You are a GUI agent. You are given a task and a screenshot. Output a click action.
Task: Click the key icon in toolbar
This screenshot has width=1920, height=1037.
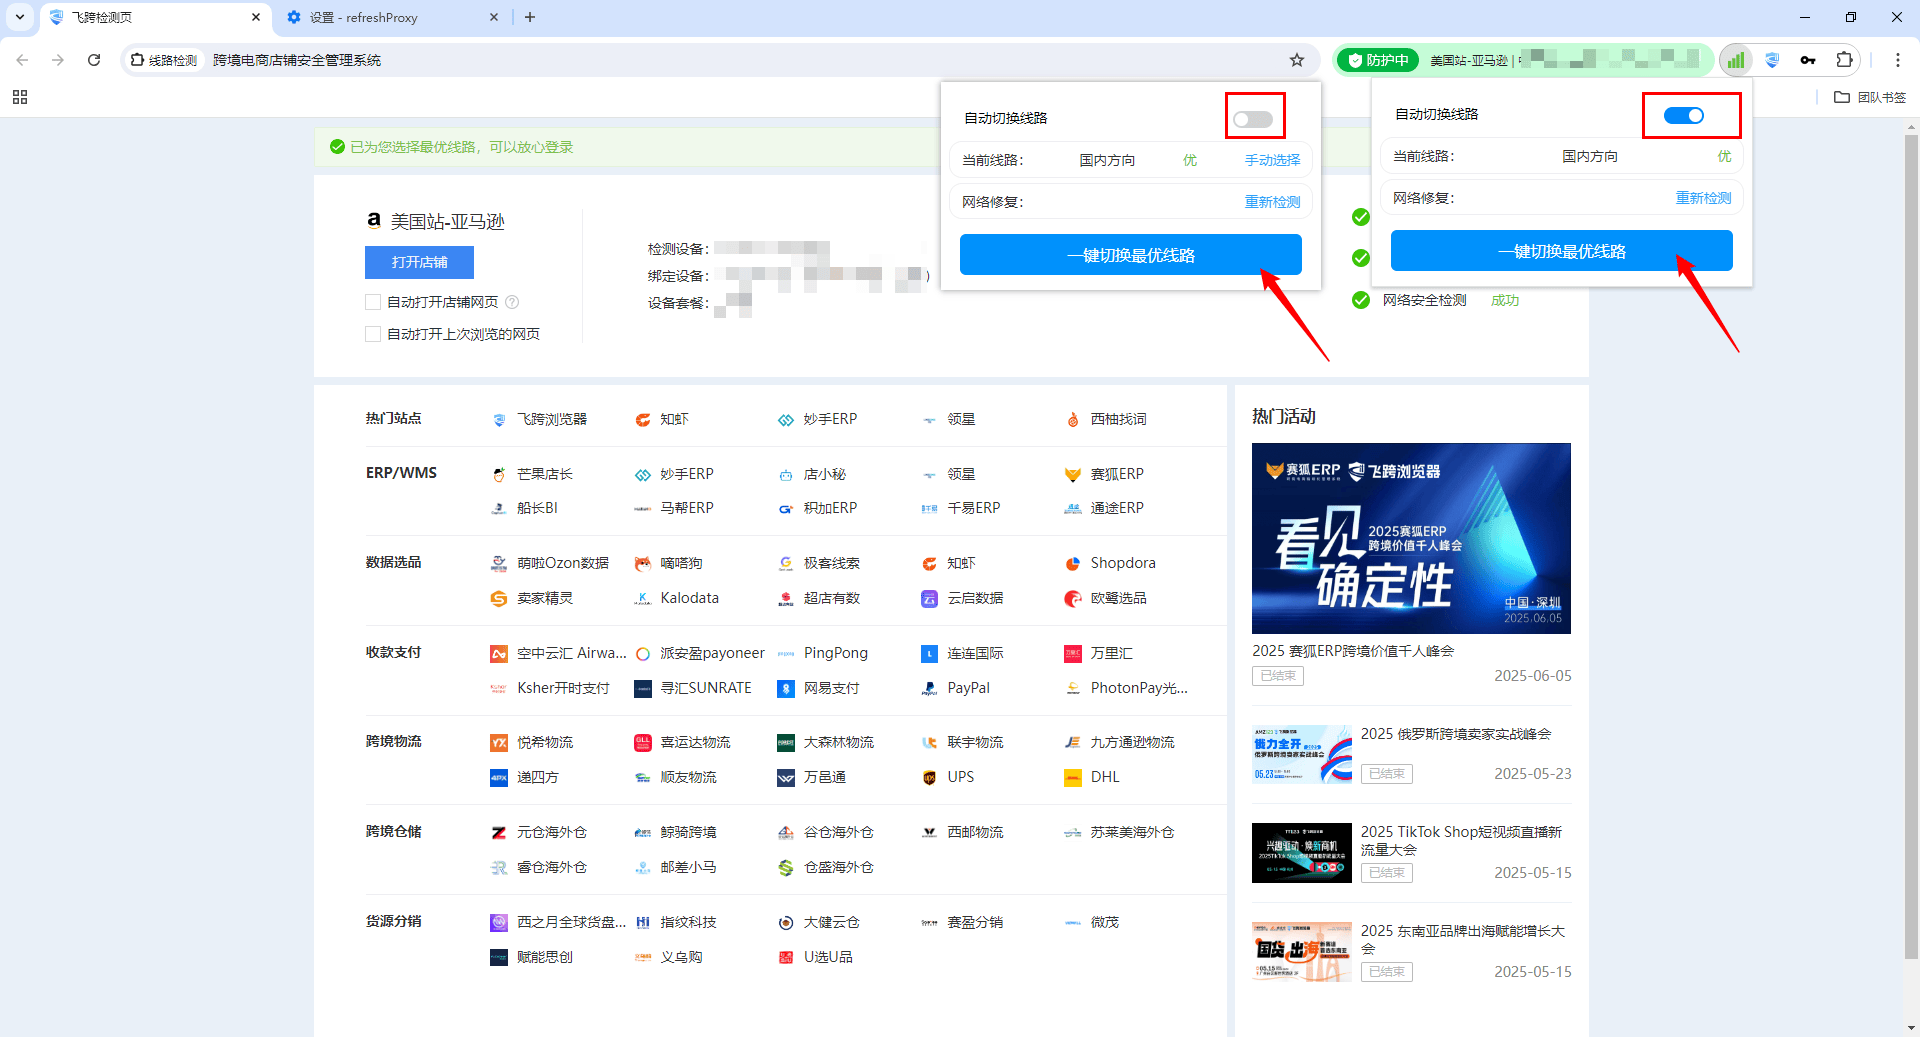tap(1808, 60)
